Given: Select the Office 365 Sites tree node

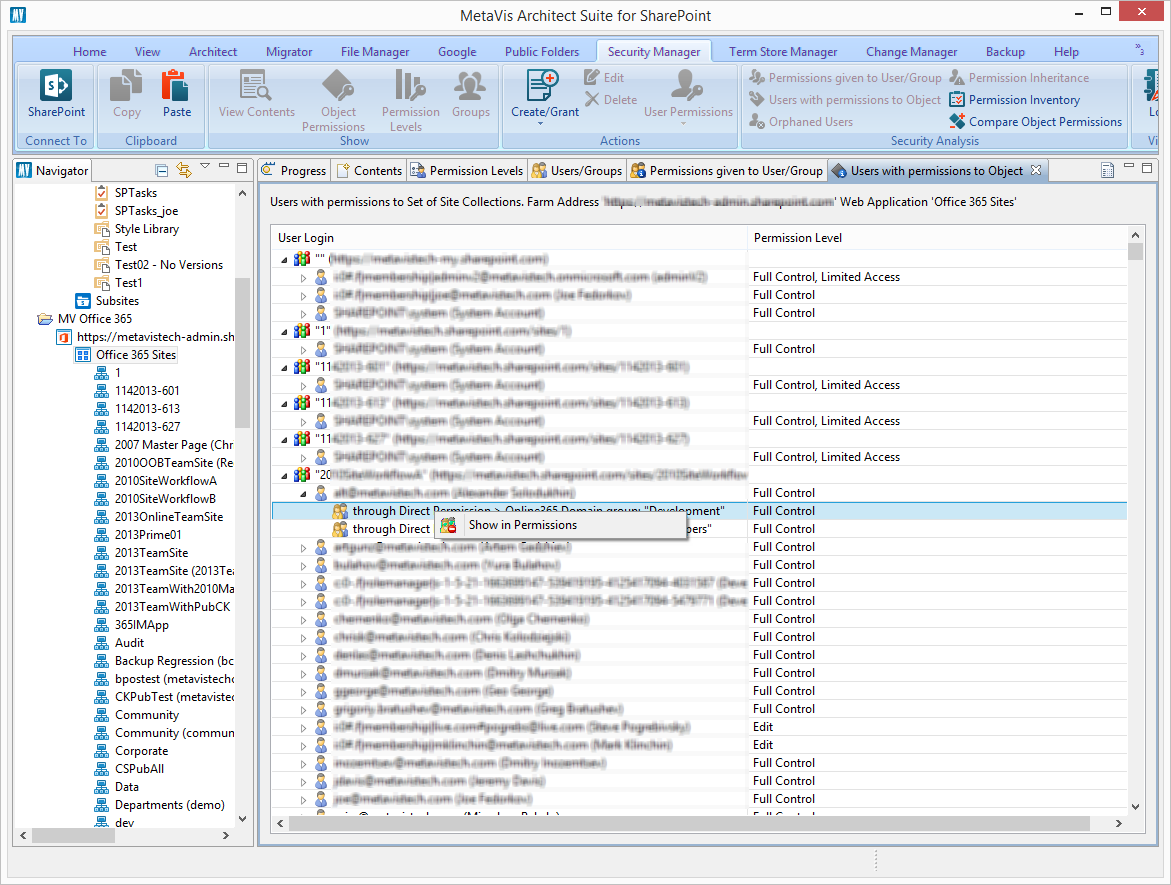Looking at the screenshot, I should [135, 355].
